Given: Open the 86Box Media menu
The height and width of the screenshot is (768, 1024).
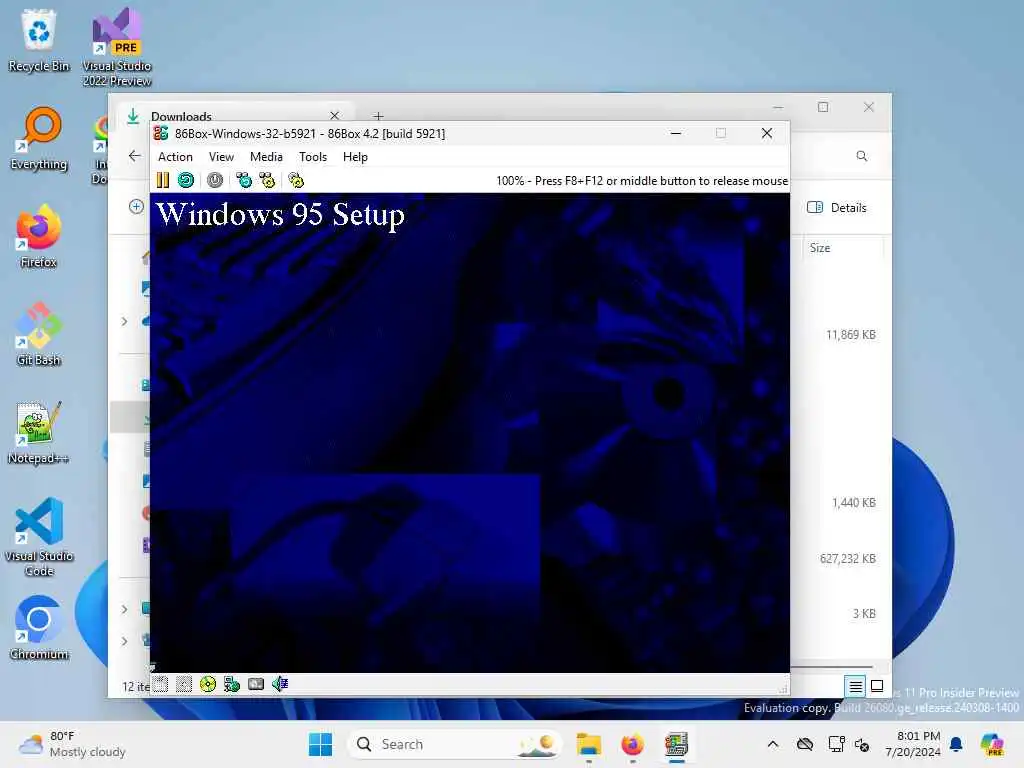Looking at the screenshot, I should [x=266, y=157].
